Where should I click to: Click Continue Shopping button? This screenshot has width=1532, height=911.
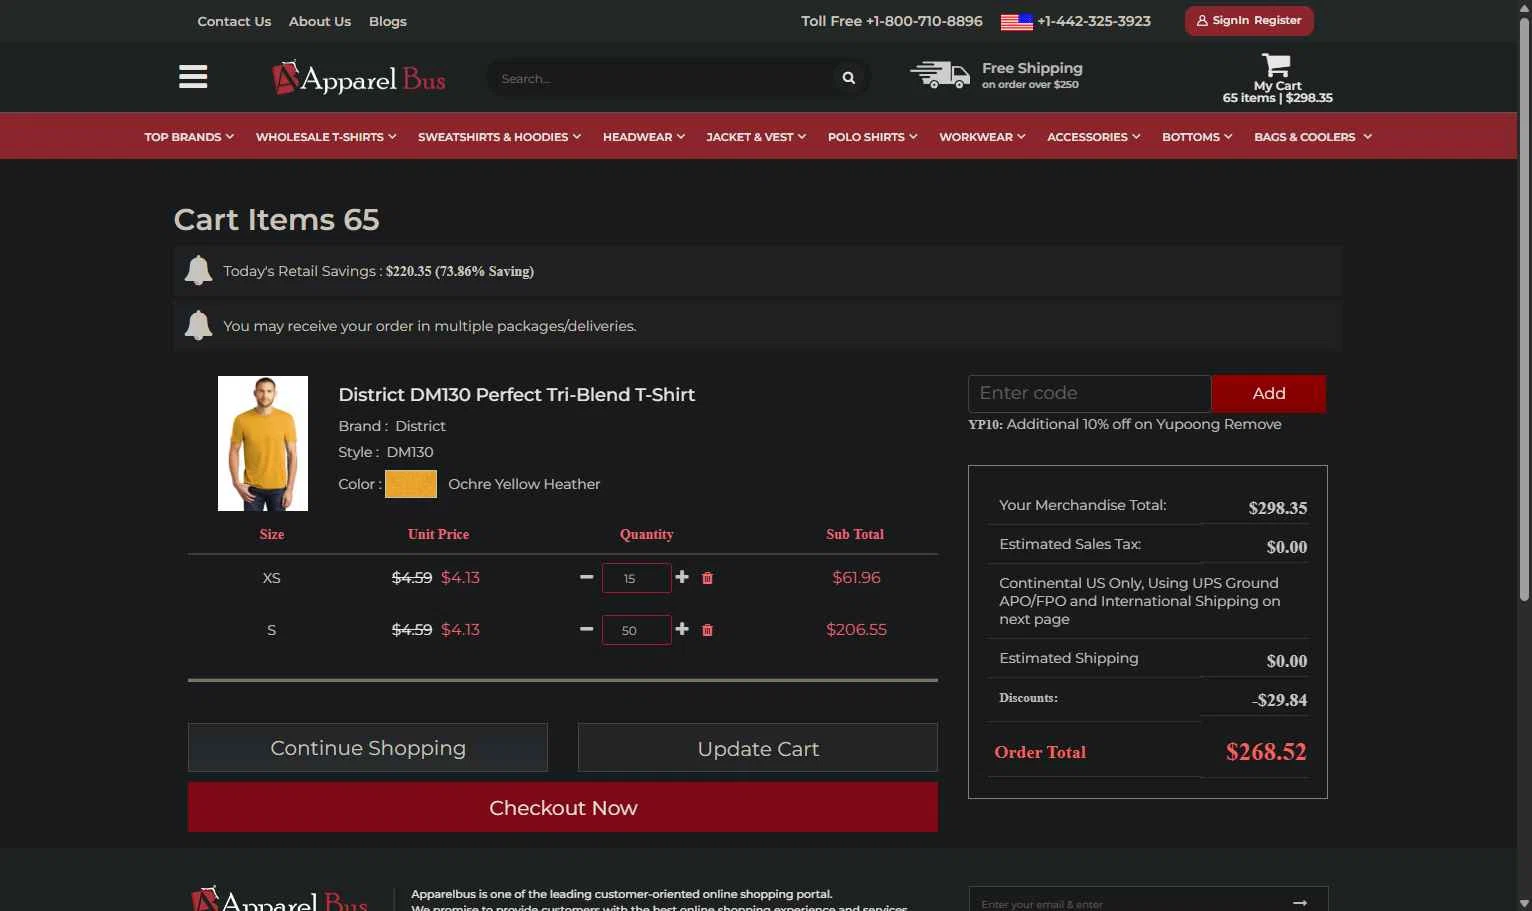[368, 748]
